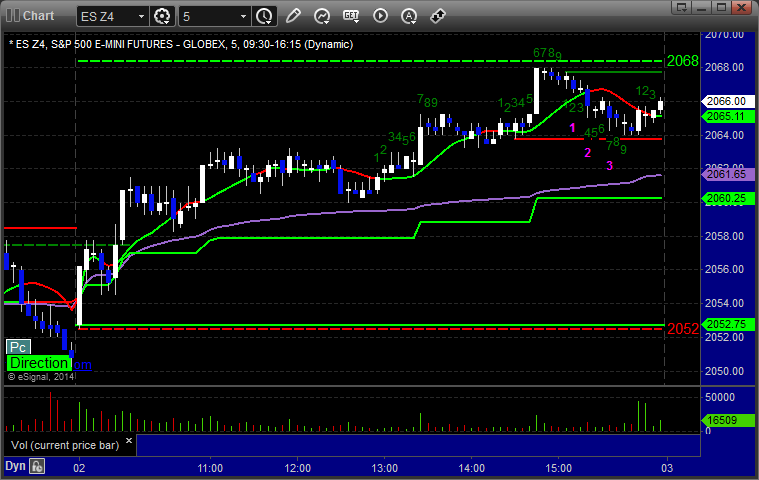Click the green 2065.11 price tag

coord(727,116)
